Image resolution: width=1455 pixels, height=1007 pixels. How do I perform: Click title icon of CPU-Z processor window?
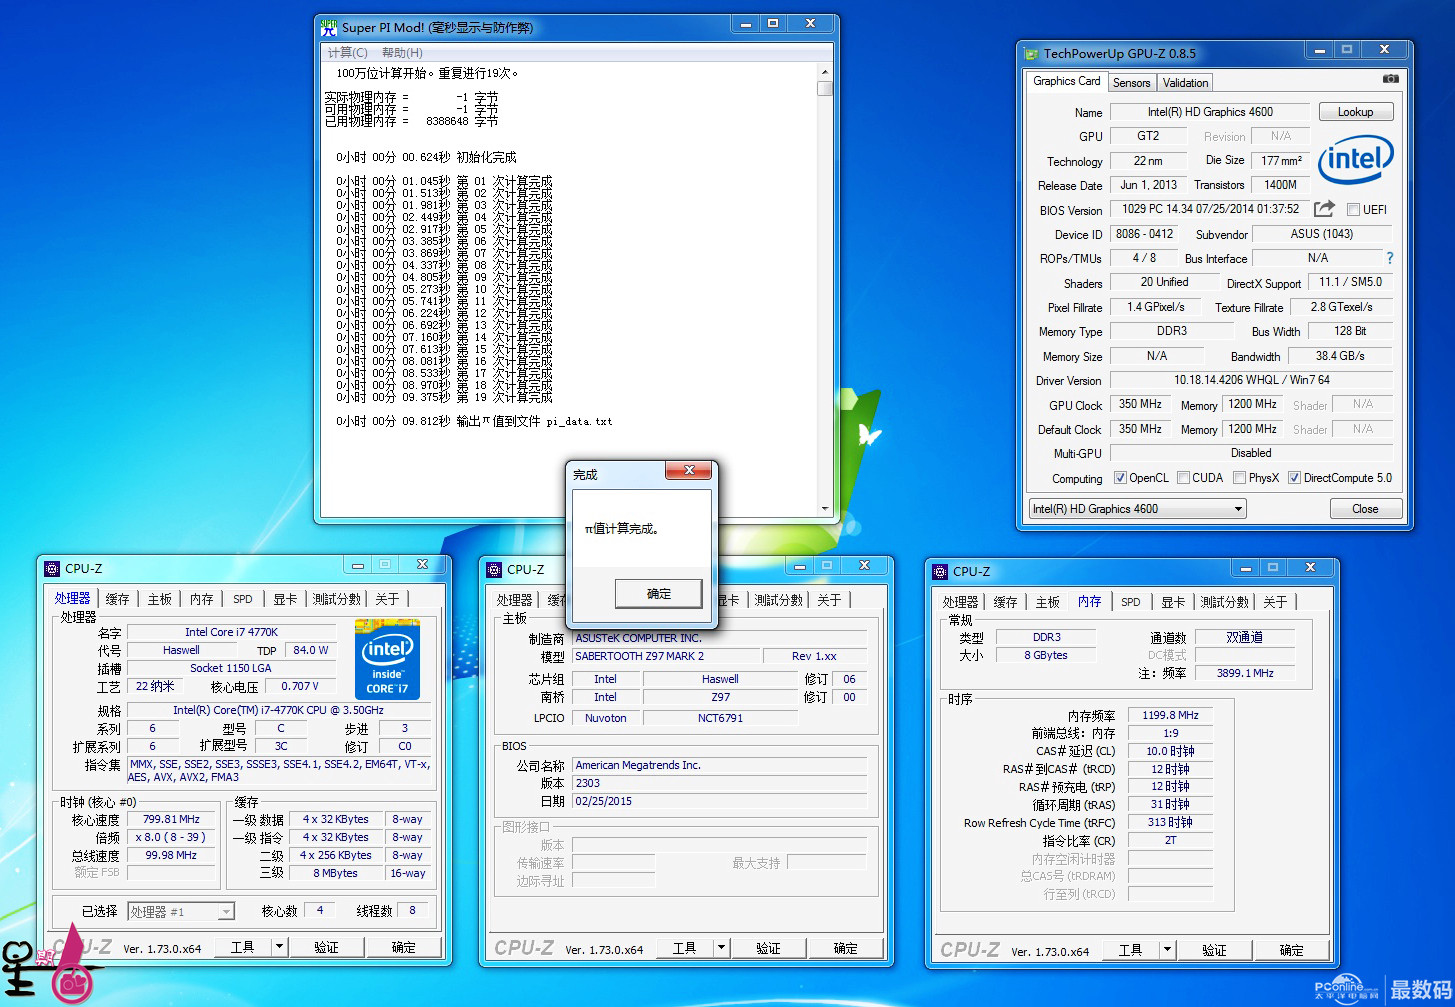pyautogui.click(x=53, y=568)
